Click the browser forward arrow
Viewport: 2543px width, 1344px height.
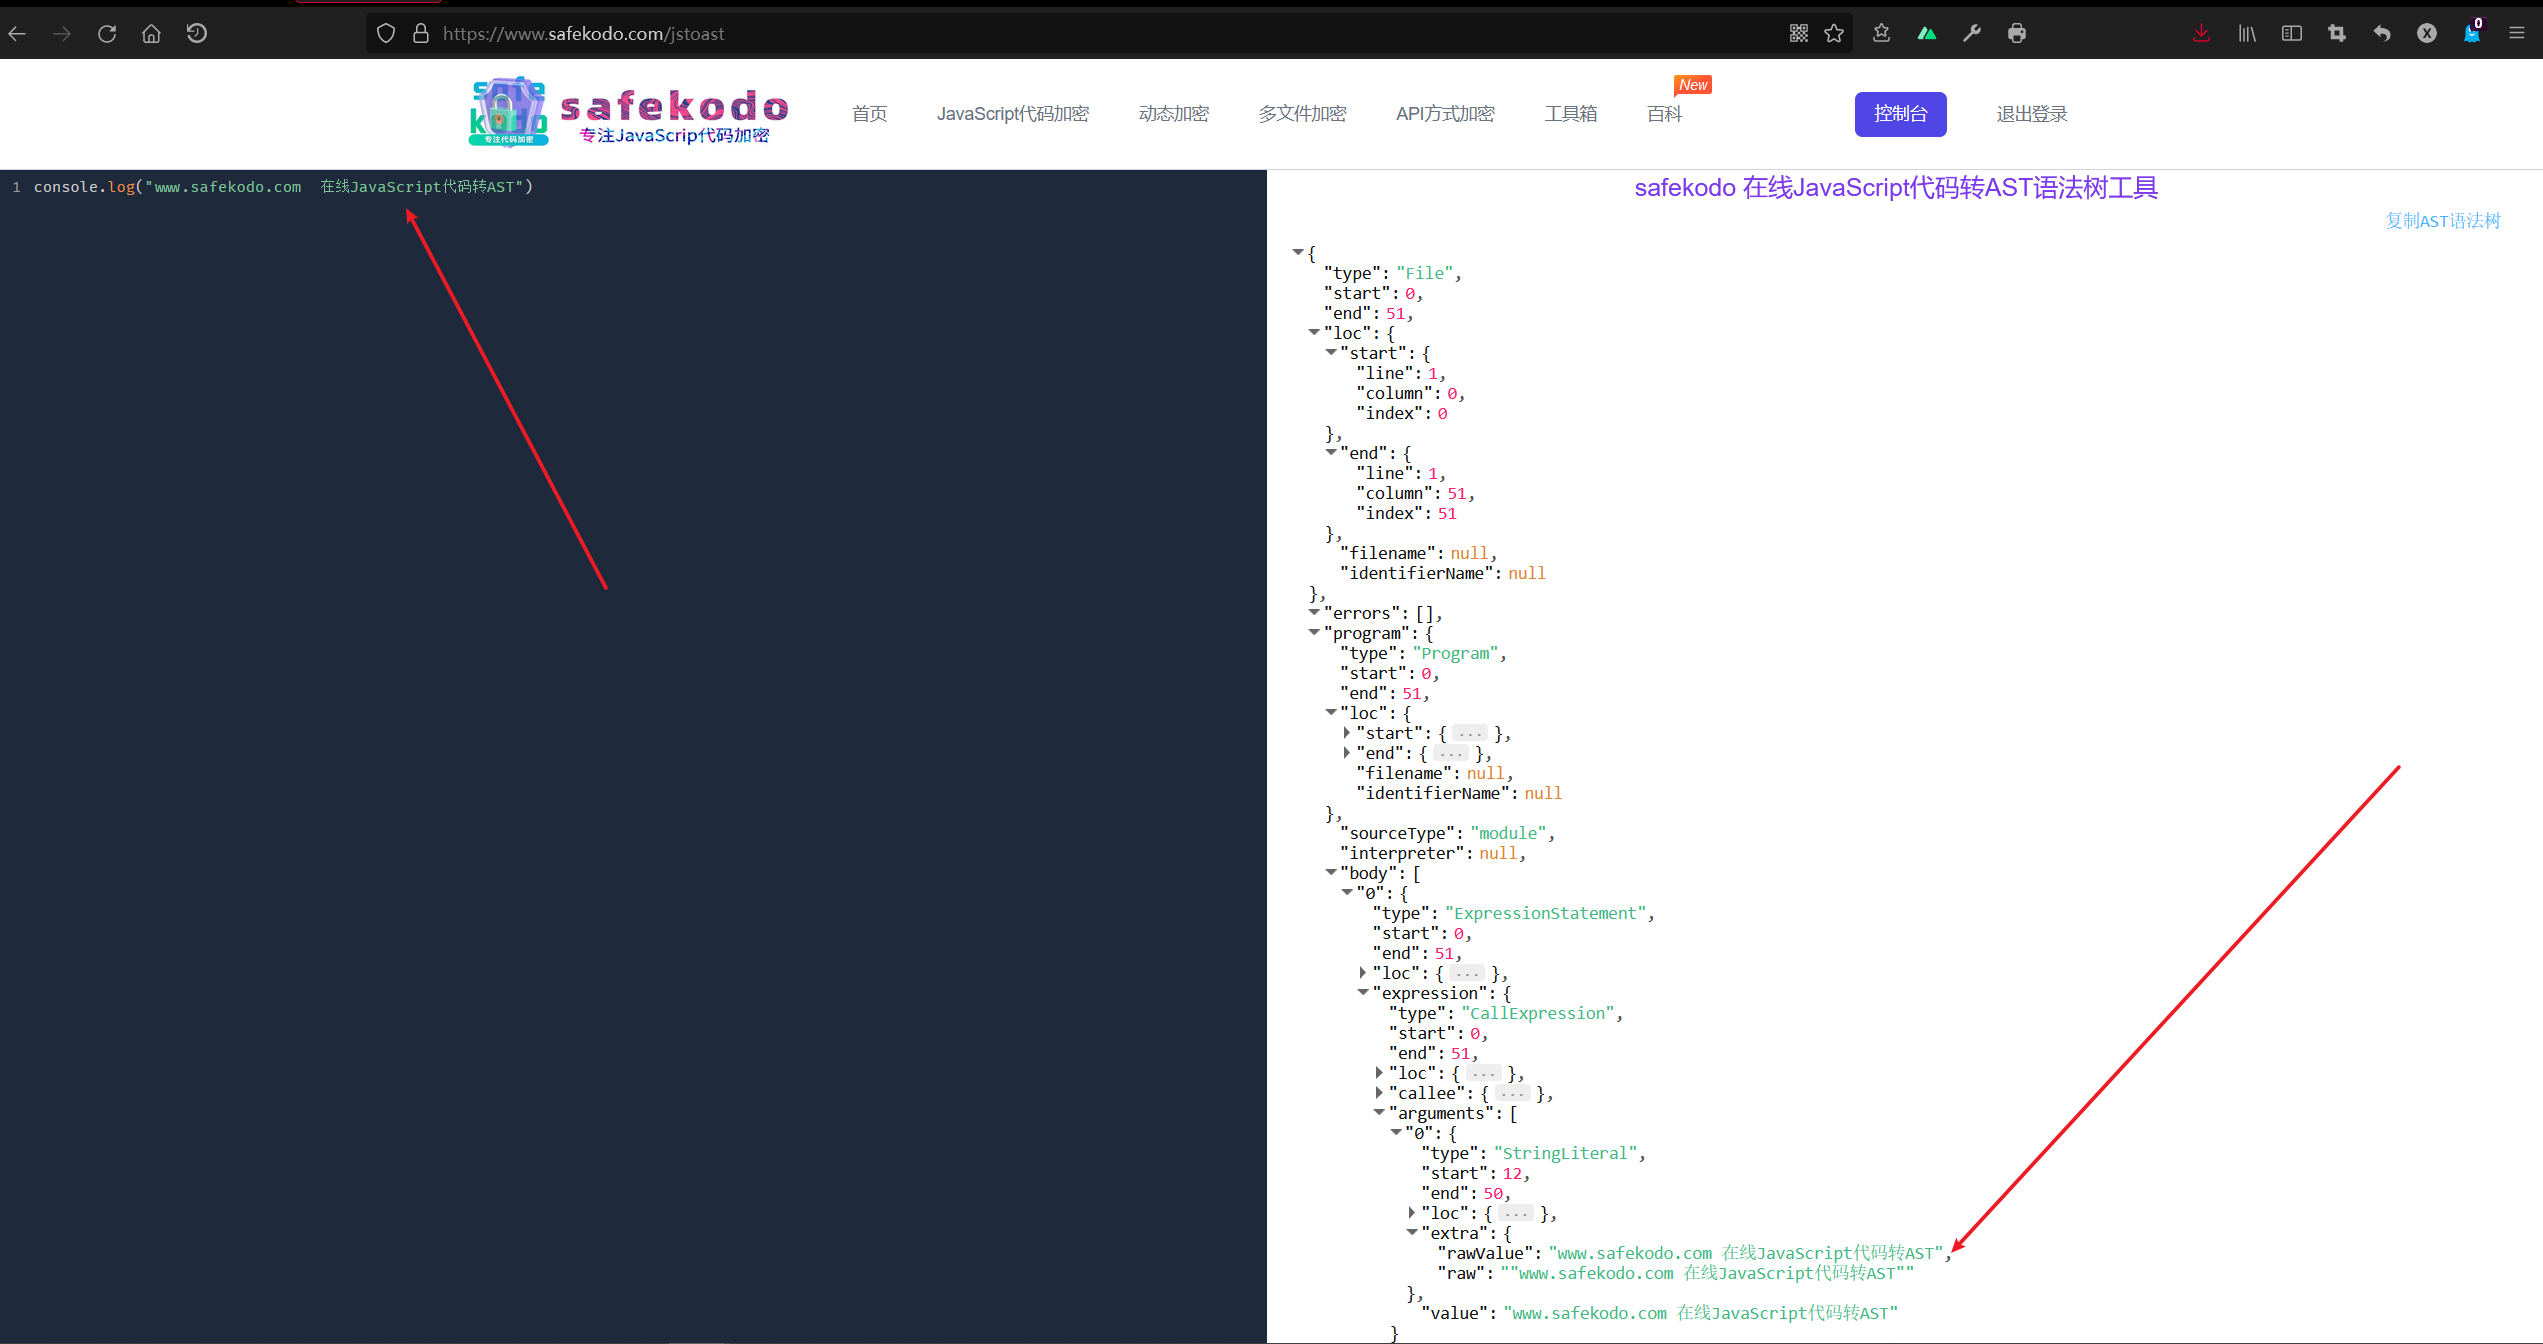62,33
